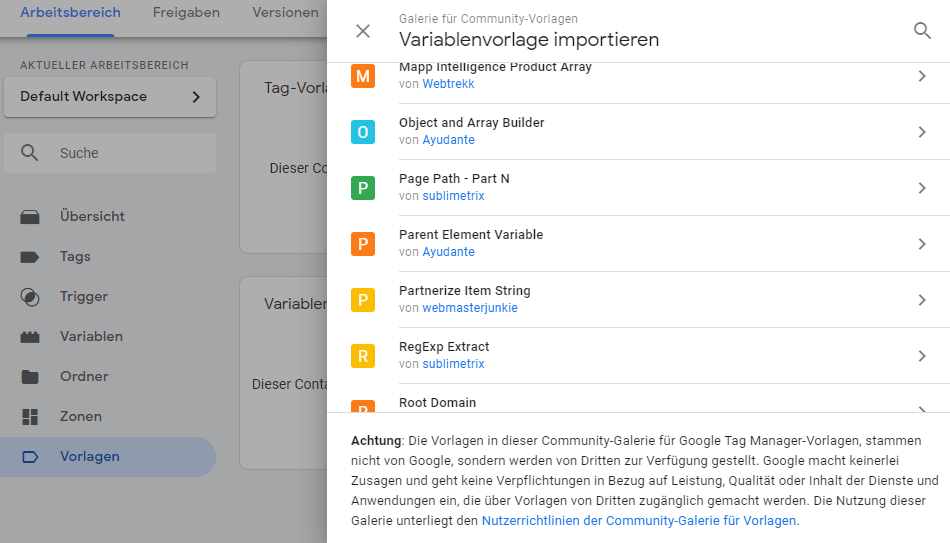Switch to the Freigaben tab
Screen dimensions: 950x543
(x=186, y=13)
